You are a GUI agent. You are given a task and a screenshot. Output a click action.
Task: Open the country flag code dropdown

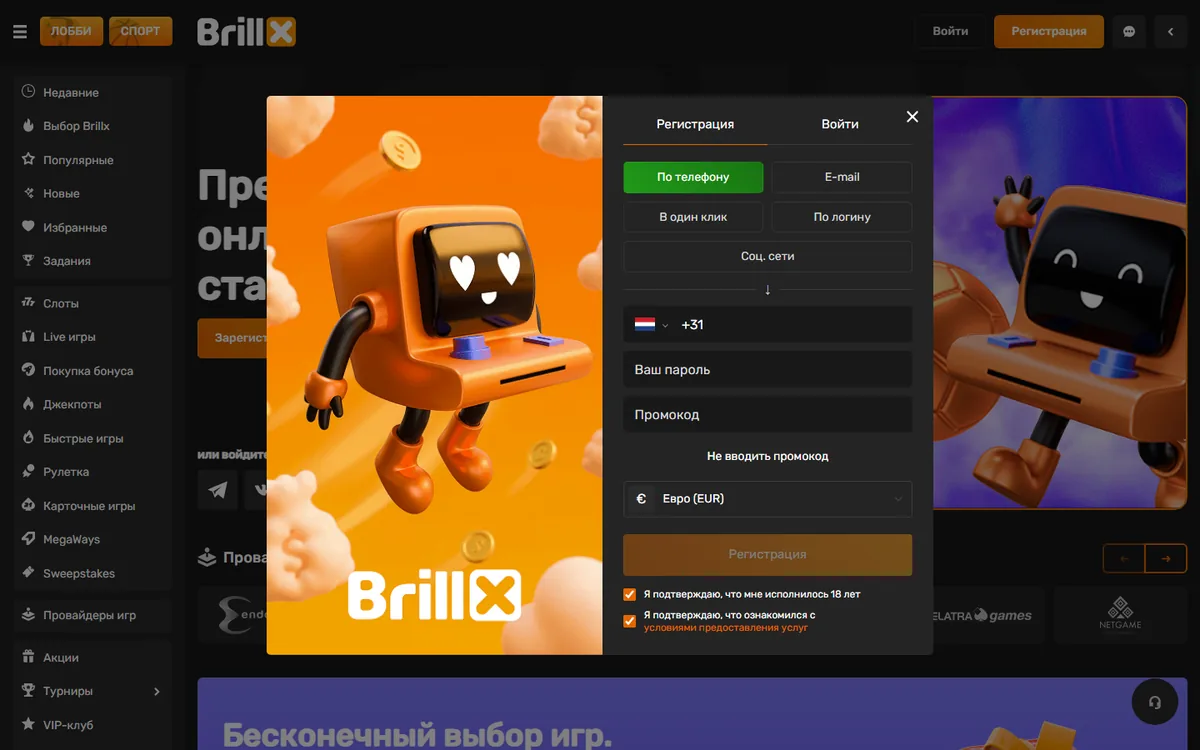click(x=651, y=325)
